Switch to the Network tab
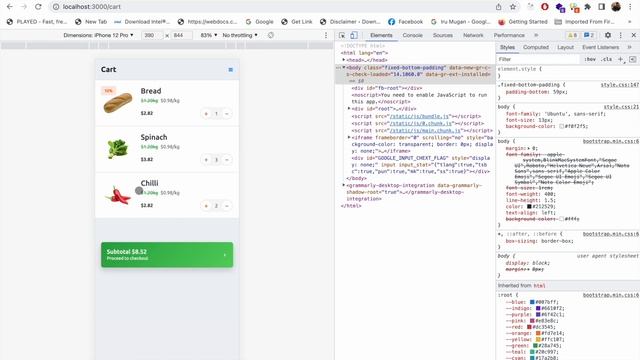 (x=473, y=36)
